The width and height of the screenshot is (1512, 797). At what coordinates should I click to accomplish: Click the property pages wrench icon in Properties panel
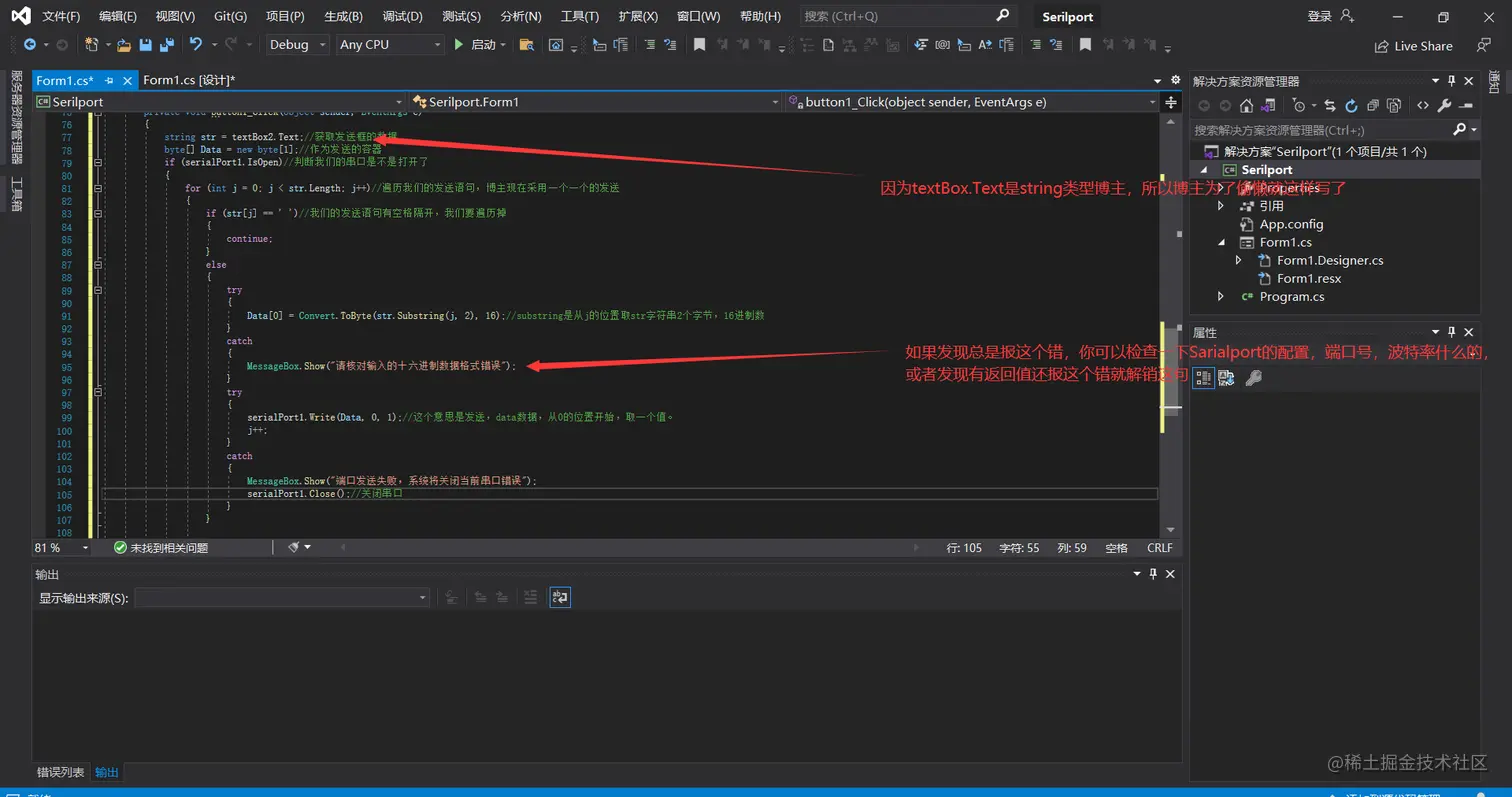coord(1252,378)
